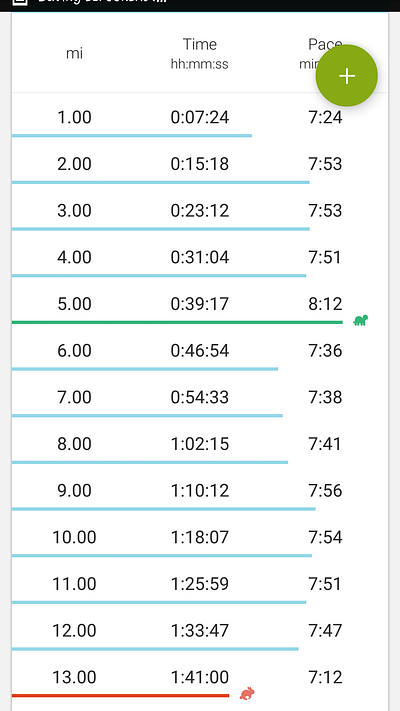
Task: Tap the 8:12 pace value
Action: (325, 304)
